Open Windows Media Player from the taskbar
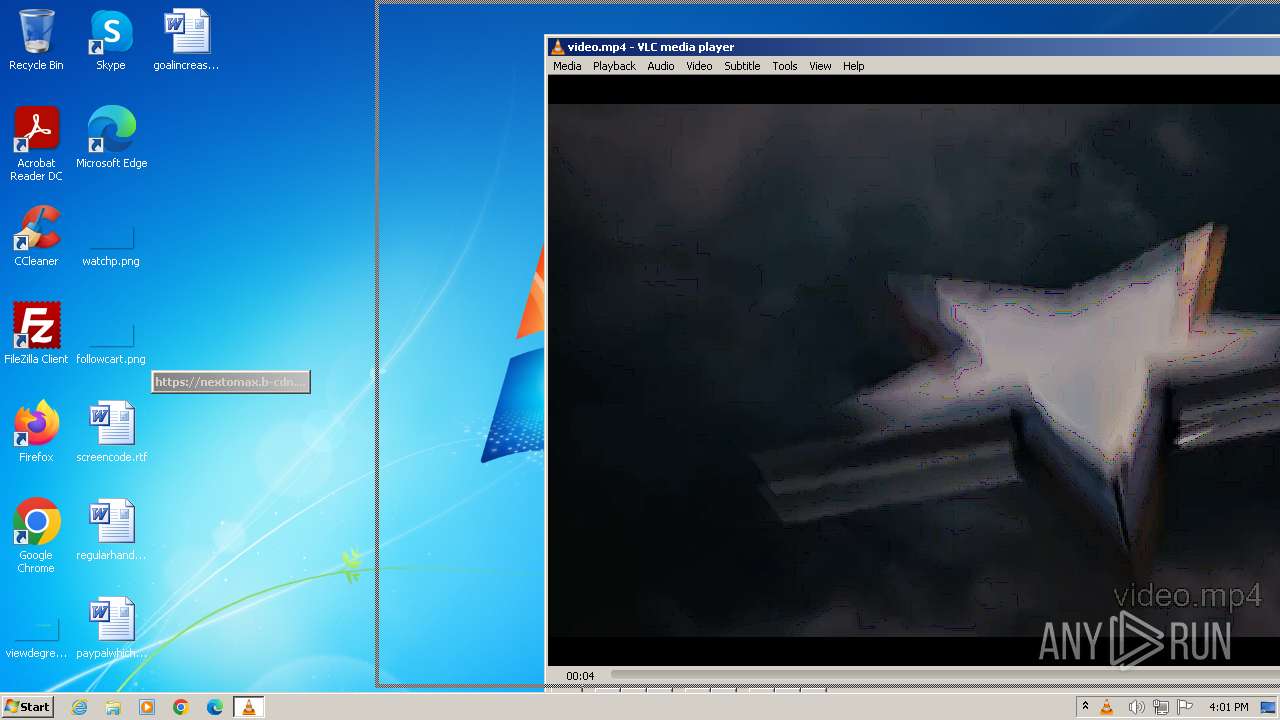Viewport: 1280px width, 720px height. pyautogui.click(x=147, y=707)
